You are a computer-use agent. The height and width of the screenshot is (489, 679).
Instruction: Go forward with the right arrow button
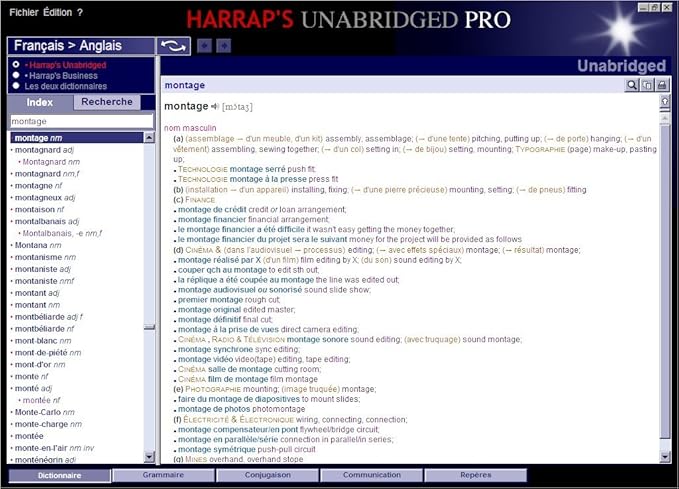223,45
